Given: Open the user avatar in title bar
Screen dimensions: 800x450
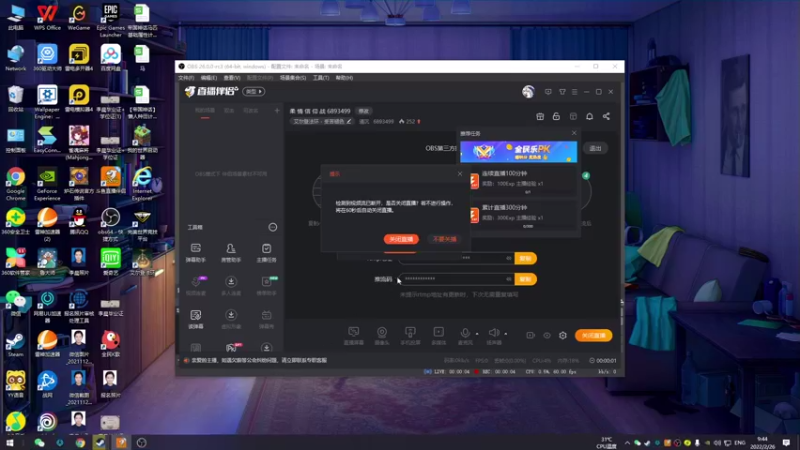Looking at the screenshot, I should tap(528, 92).
